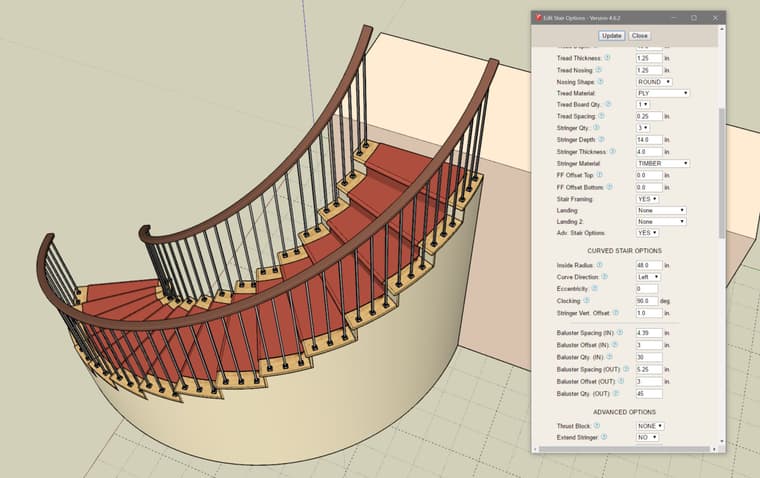Click the Clocking degrees input field
Image resolution: width=760 pixels, height=478 pixels.
point(647,301)
